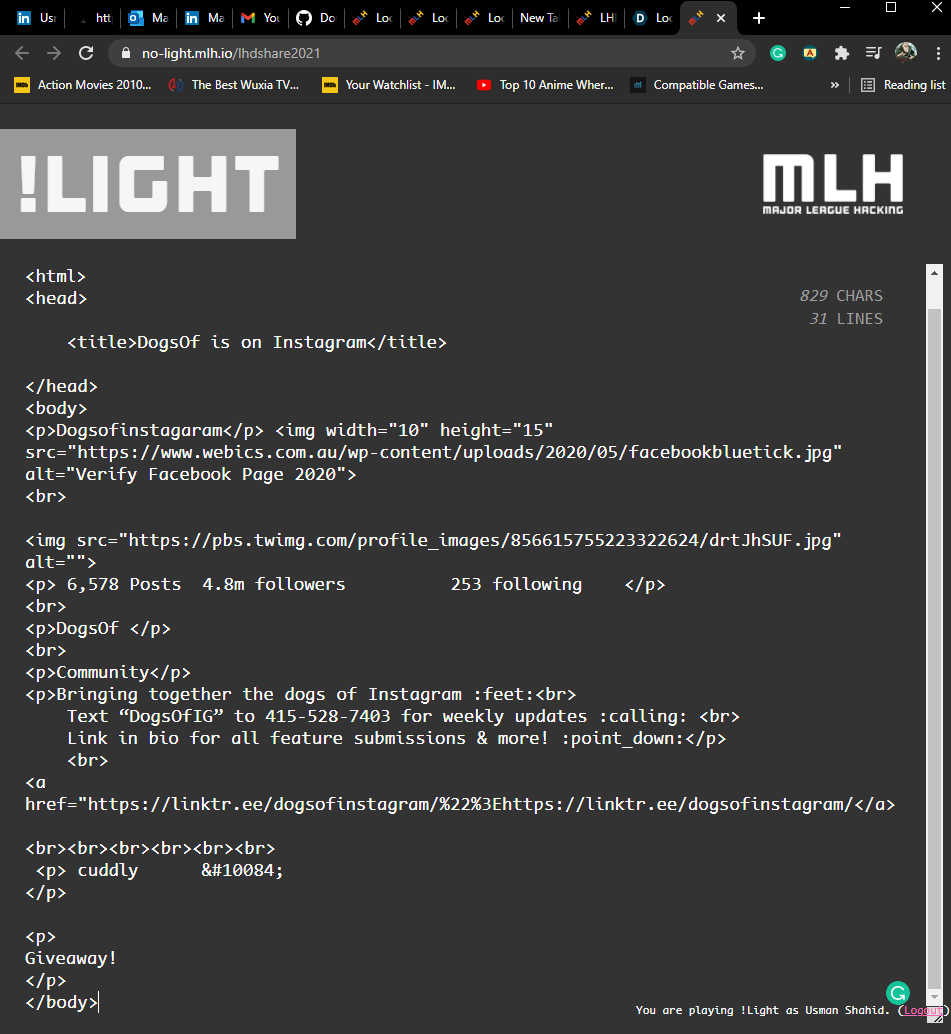The height and width of the screenshot is (1034, 951).
Task: Open 'Action Movies 2010...' bookmark
Action: tap(83, 85)
